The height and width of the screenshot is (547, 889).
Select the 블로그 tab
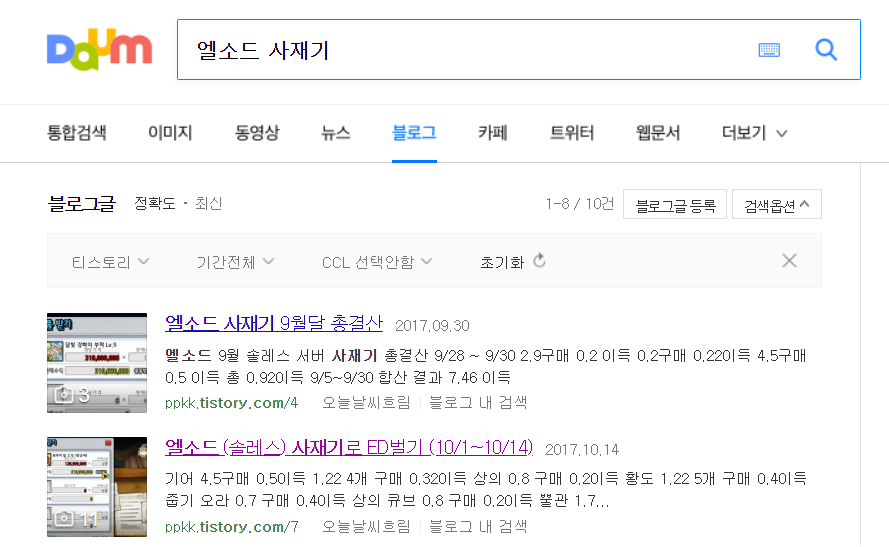[x=414, y=133]
